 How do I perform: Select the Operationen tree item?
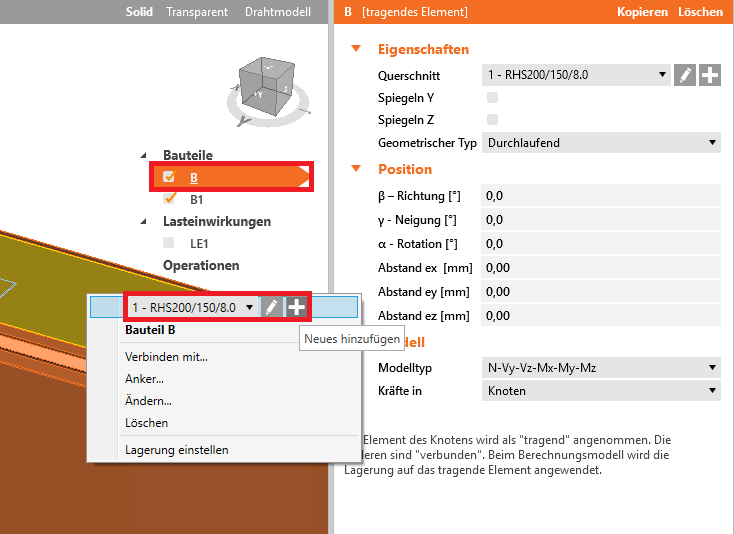coord(201,265)
